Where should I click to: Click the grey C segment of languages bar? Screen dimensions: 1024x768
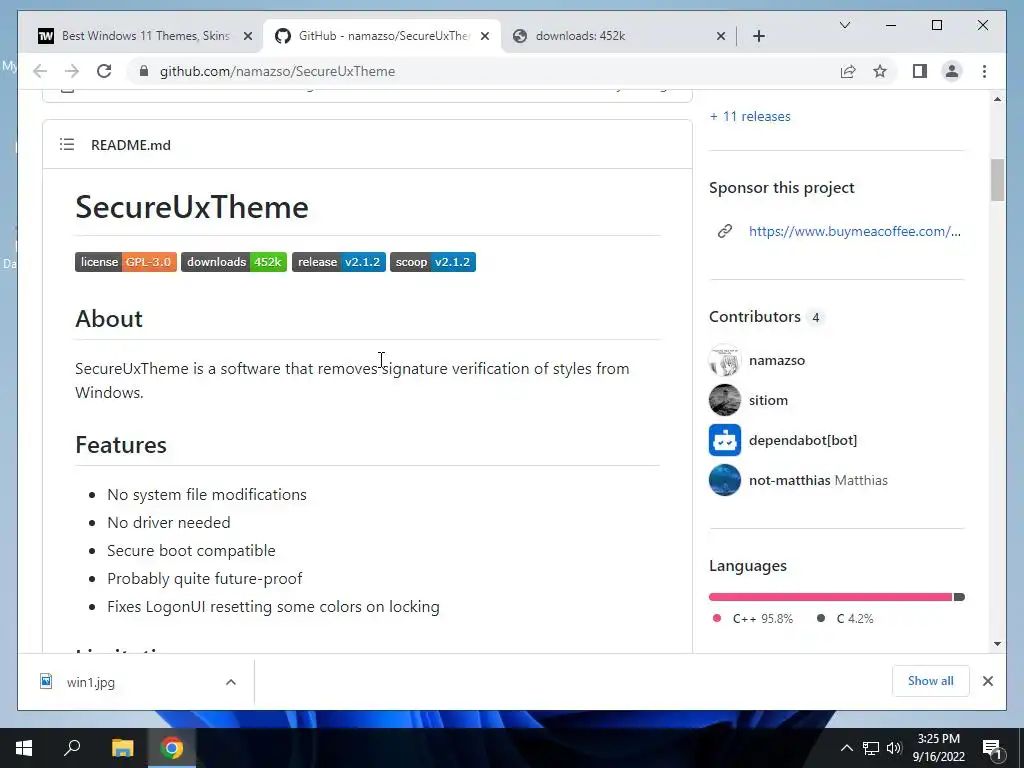[959, 597]
